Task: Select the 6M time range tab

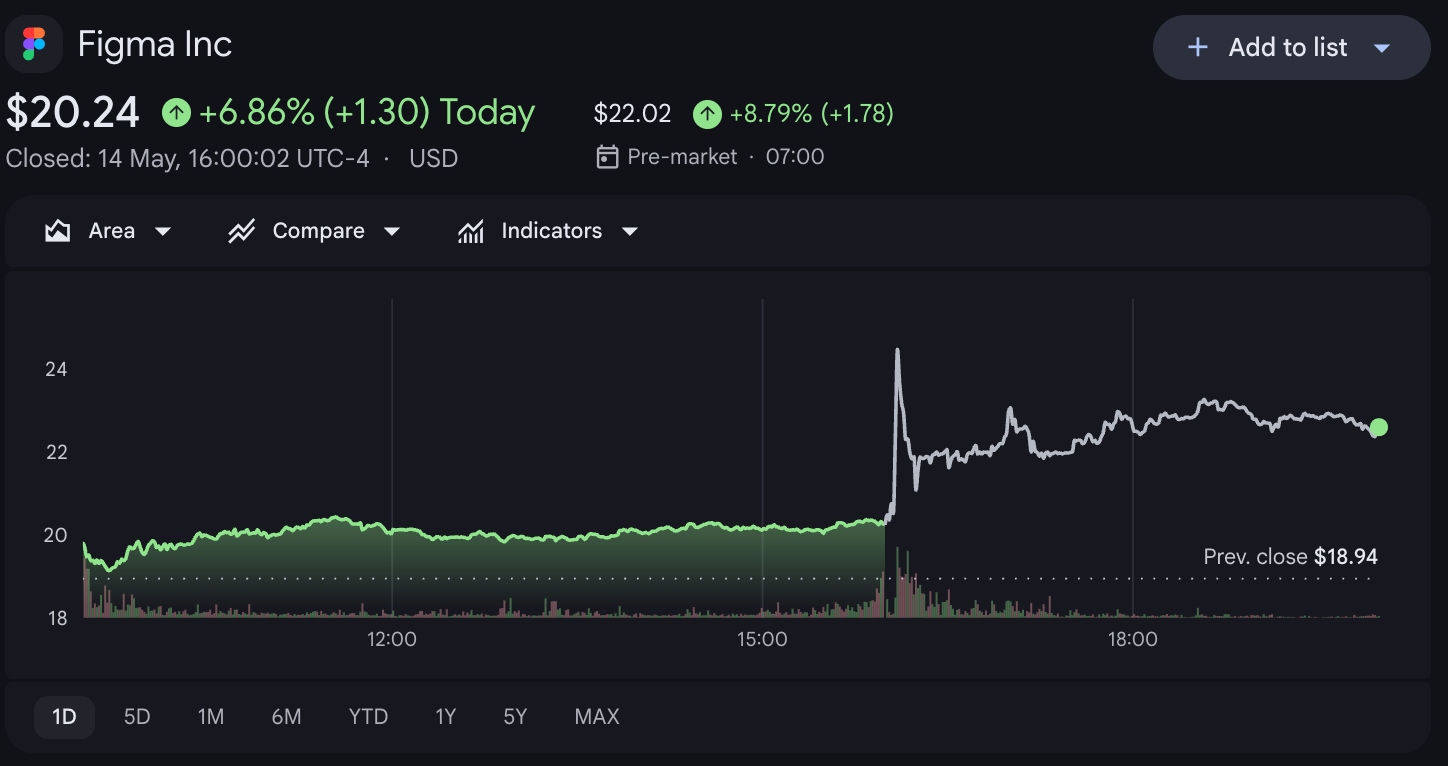Action: [286, 717]
